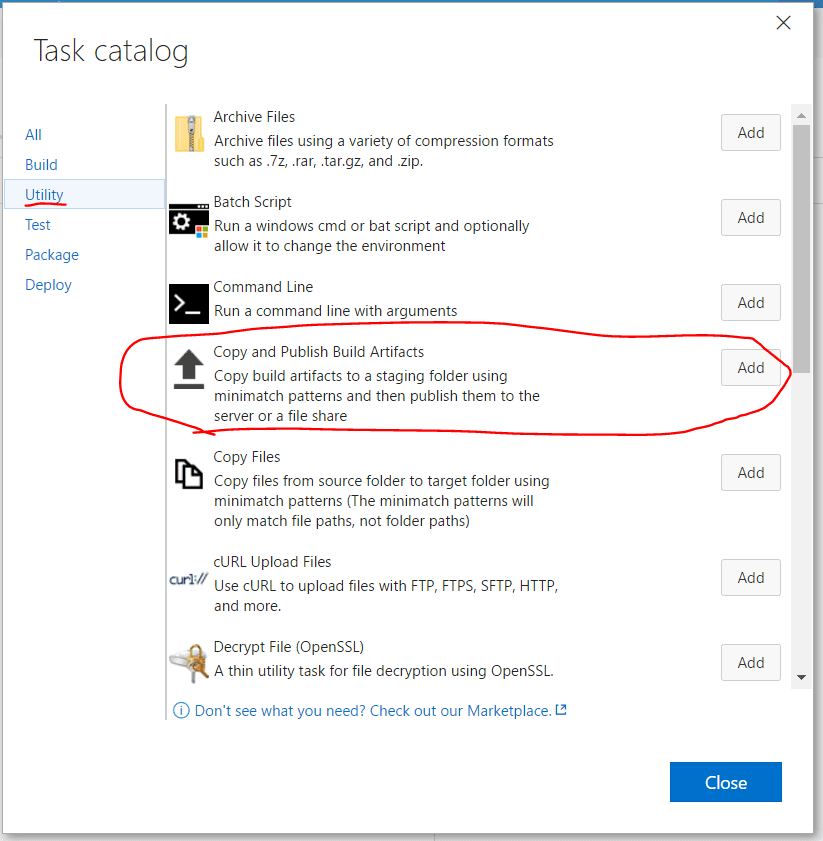
Task: Click the Copy Files documents icon
Action: [189, 474]
